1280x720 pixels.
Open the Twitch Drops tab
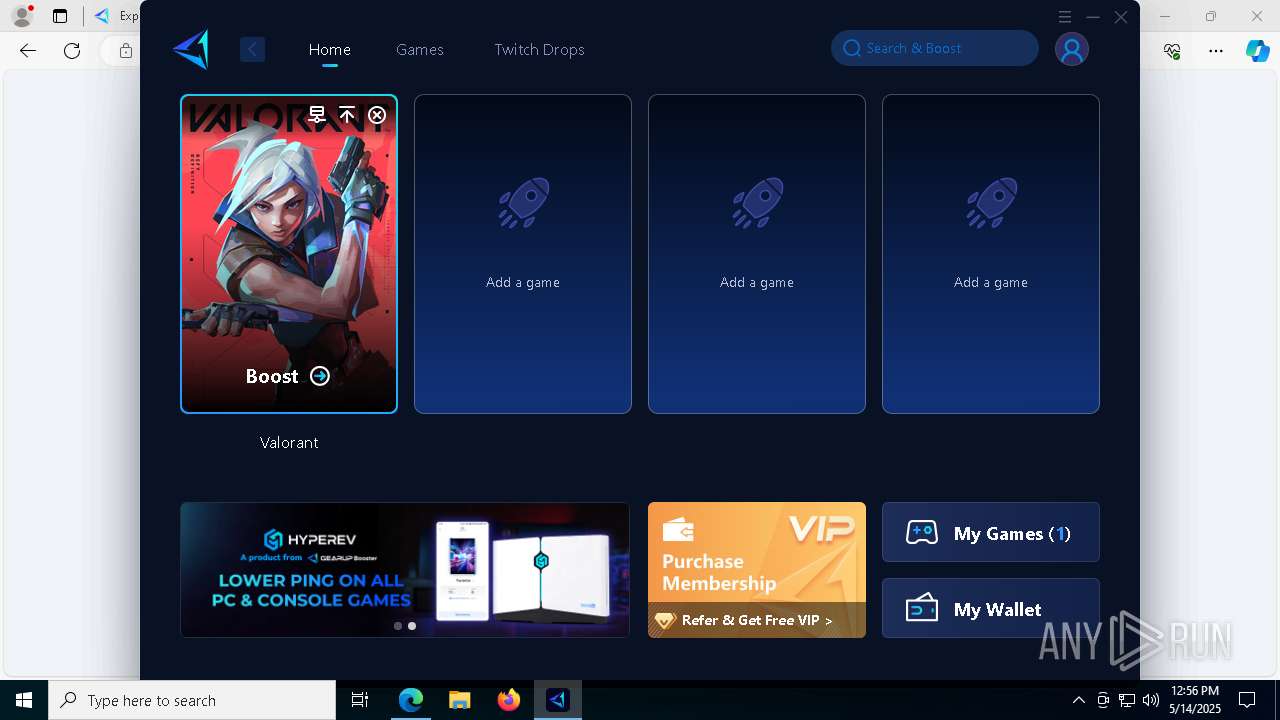(539, 49)
